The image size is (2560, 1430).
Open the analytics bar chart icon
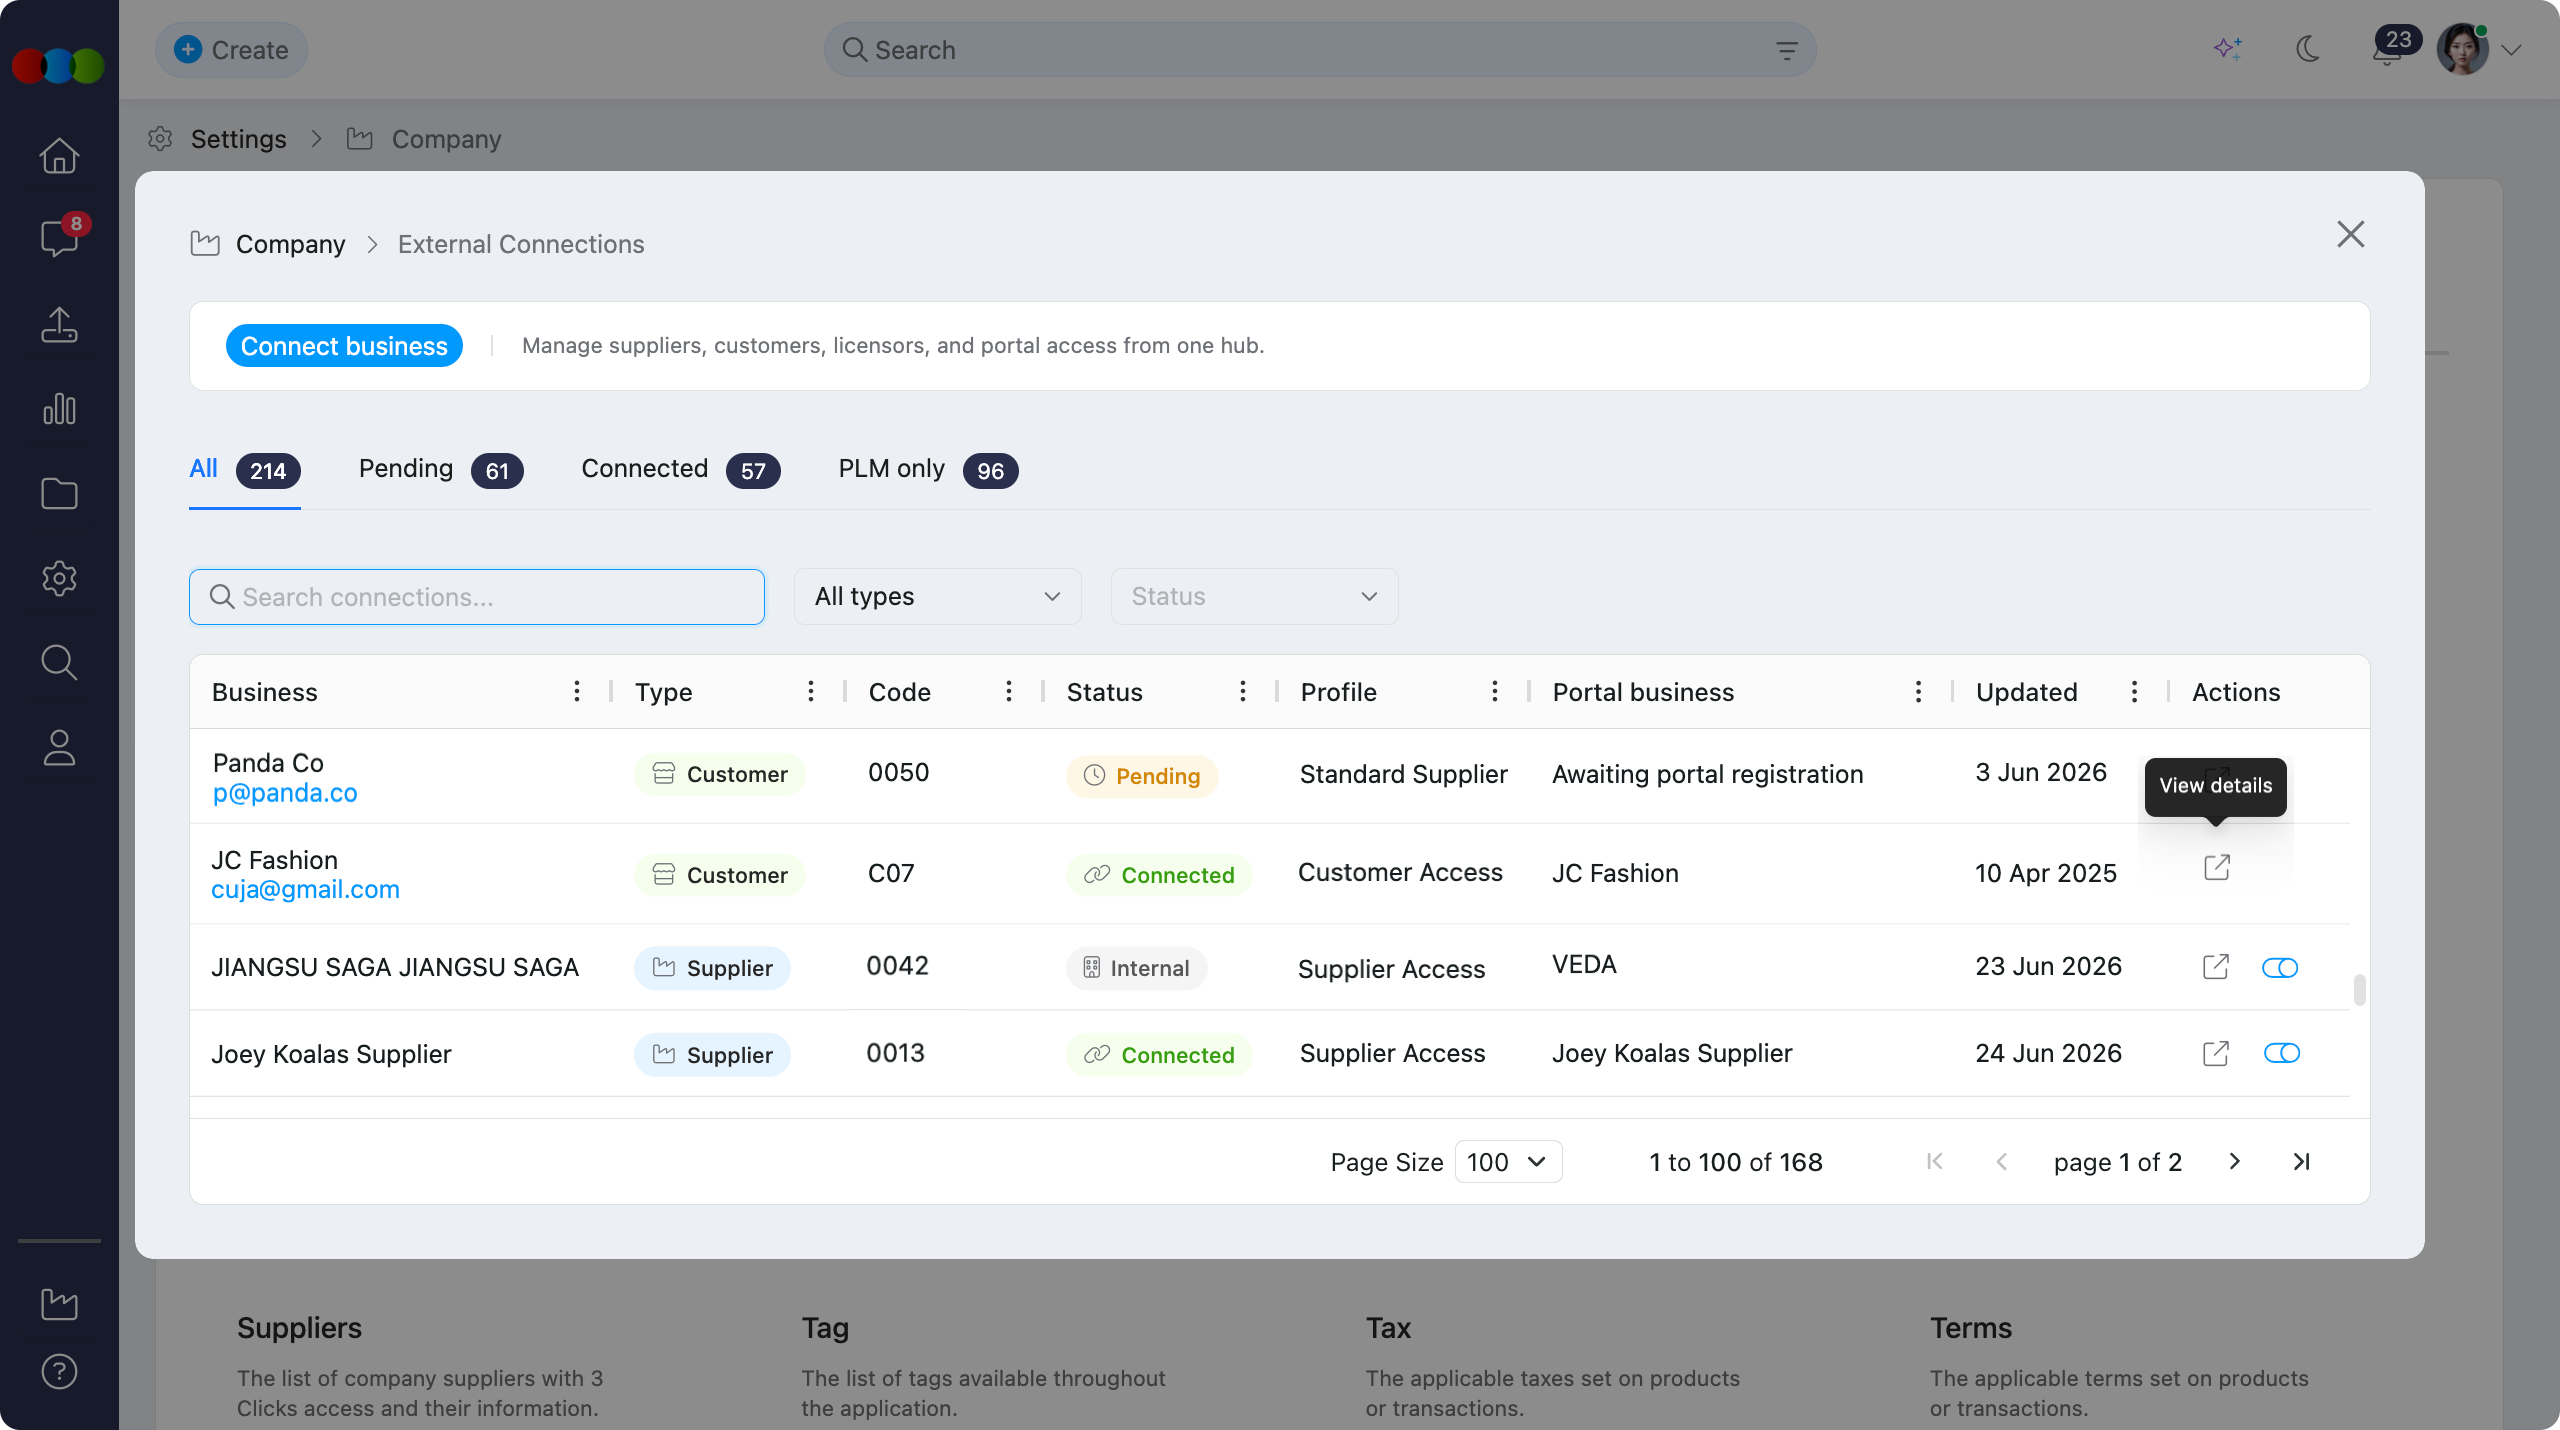(x=59, y=409)
